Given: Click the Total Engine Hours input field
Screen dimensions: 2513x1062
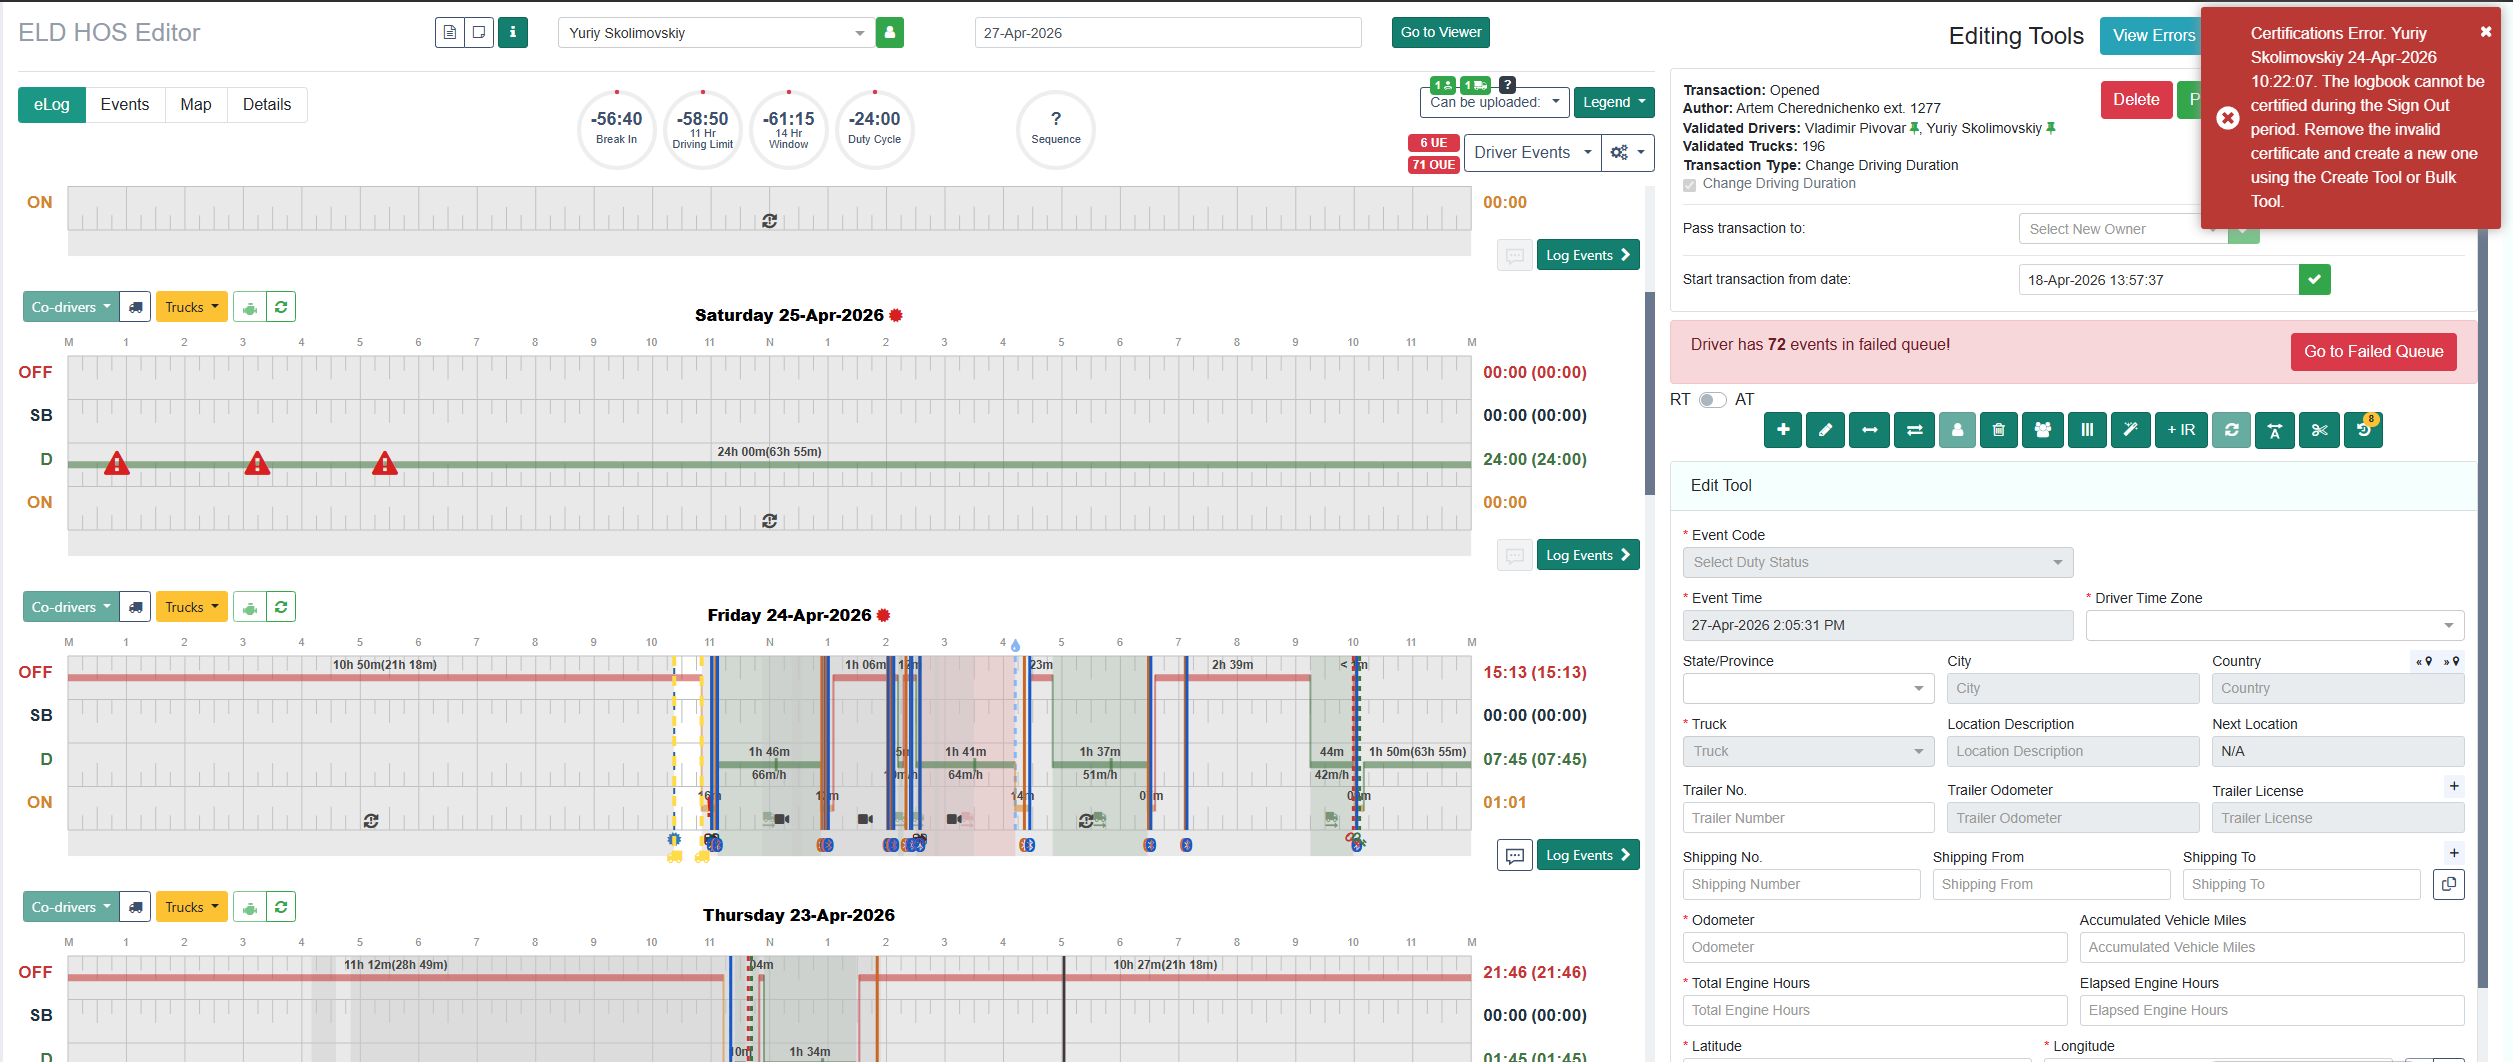Looking at the screenshot, I should pyautogui.click(x=1875, y=1010).
